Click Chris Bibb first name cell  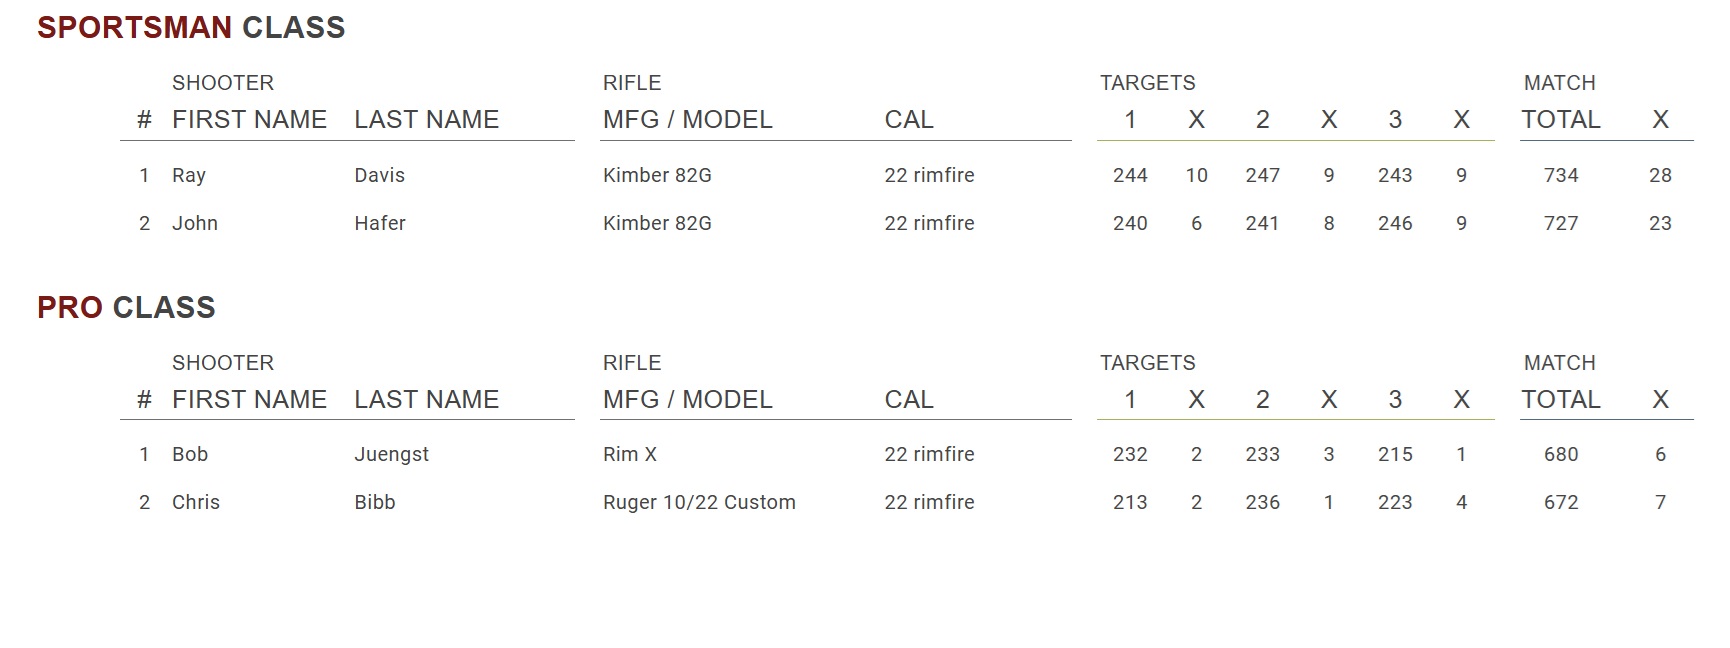coord(196,502)
